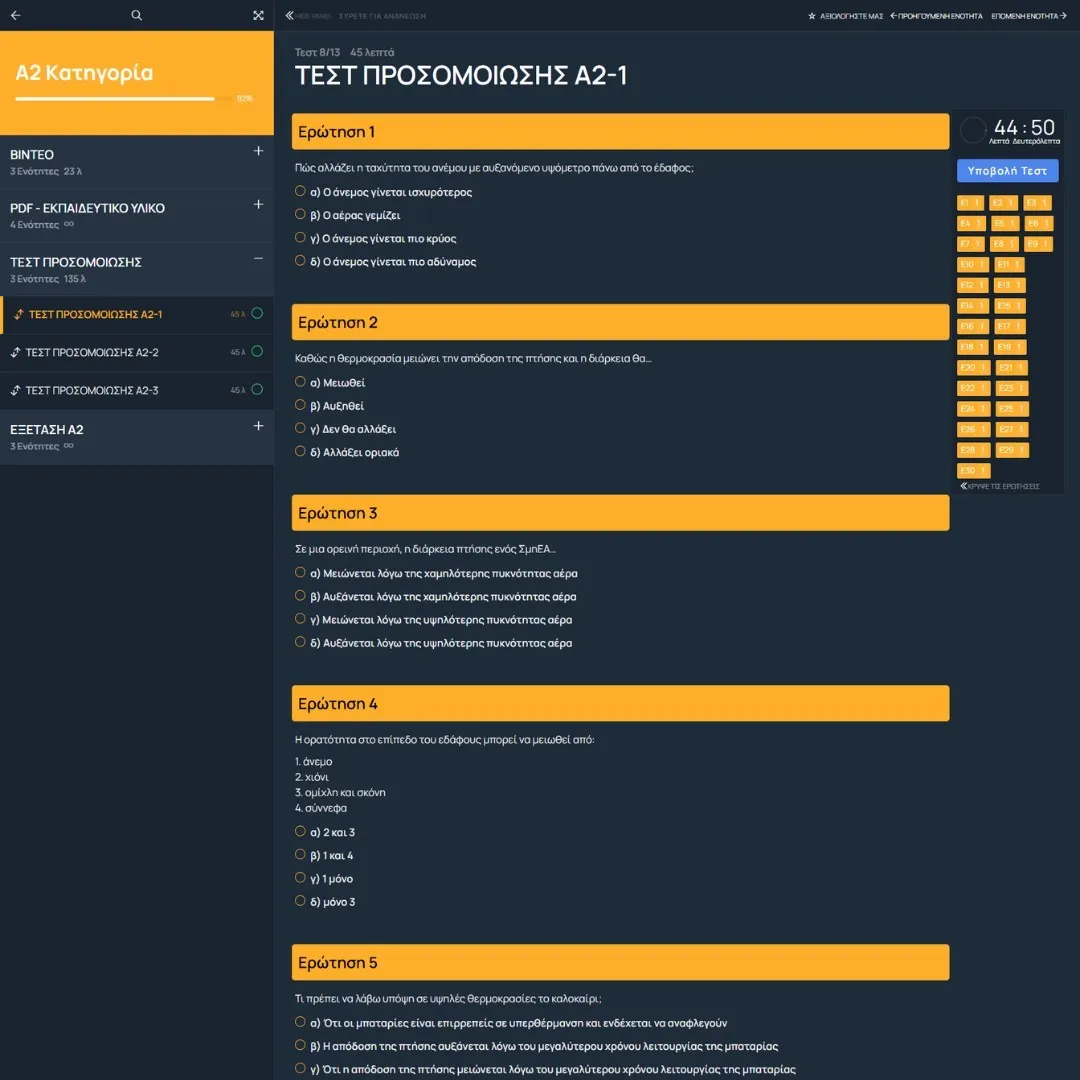Jump to question E12 in navigator
Image resolution: width=1080 pixels, height=1080 pixels.
[973, 285]
